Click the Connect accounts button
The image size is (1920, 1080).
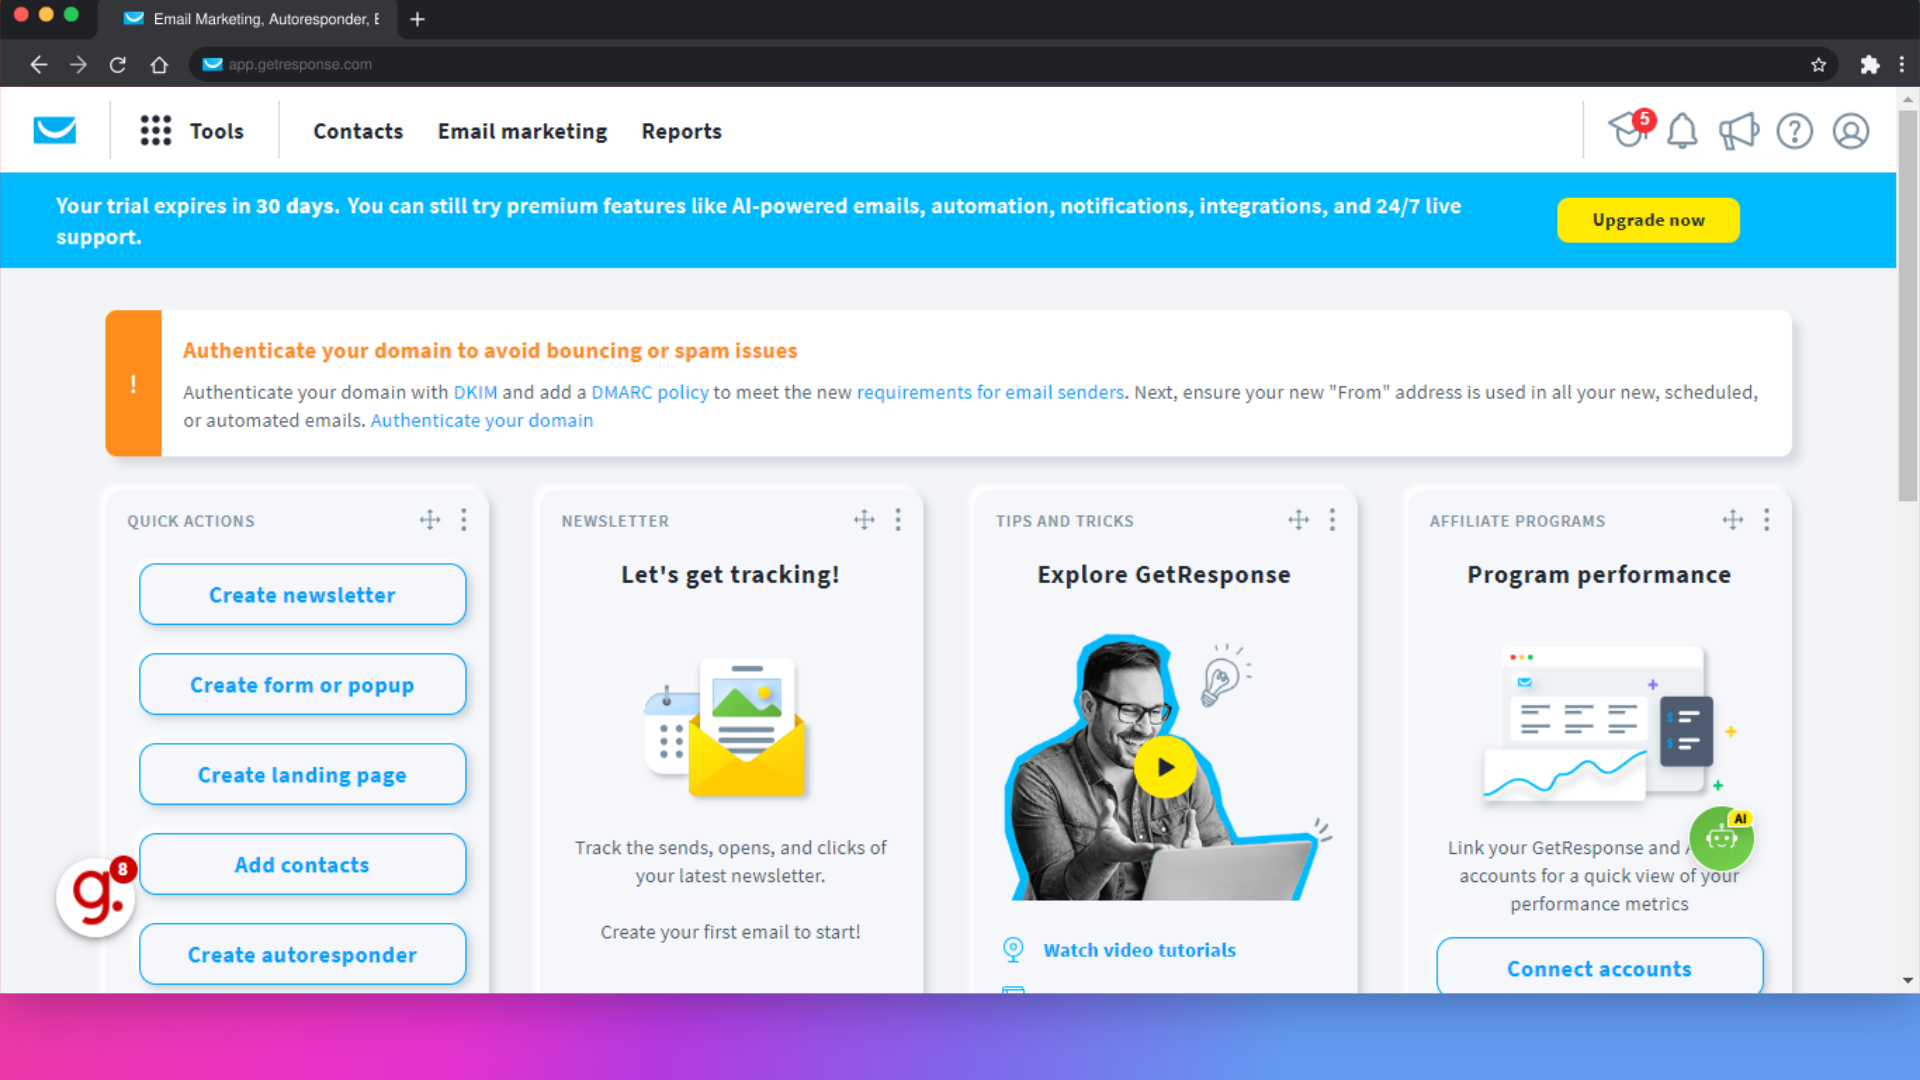(x=1600, y=968)
